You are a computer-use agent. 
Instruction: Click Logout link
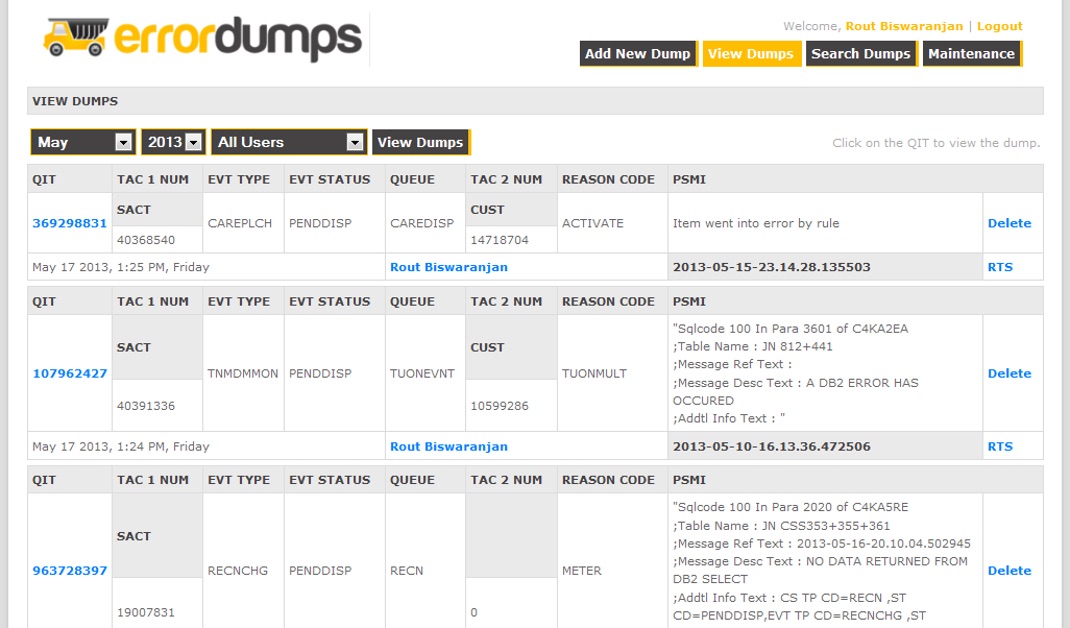point(1000,26)
